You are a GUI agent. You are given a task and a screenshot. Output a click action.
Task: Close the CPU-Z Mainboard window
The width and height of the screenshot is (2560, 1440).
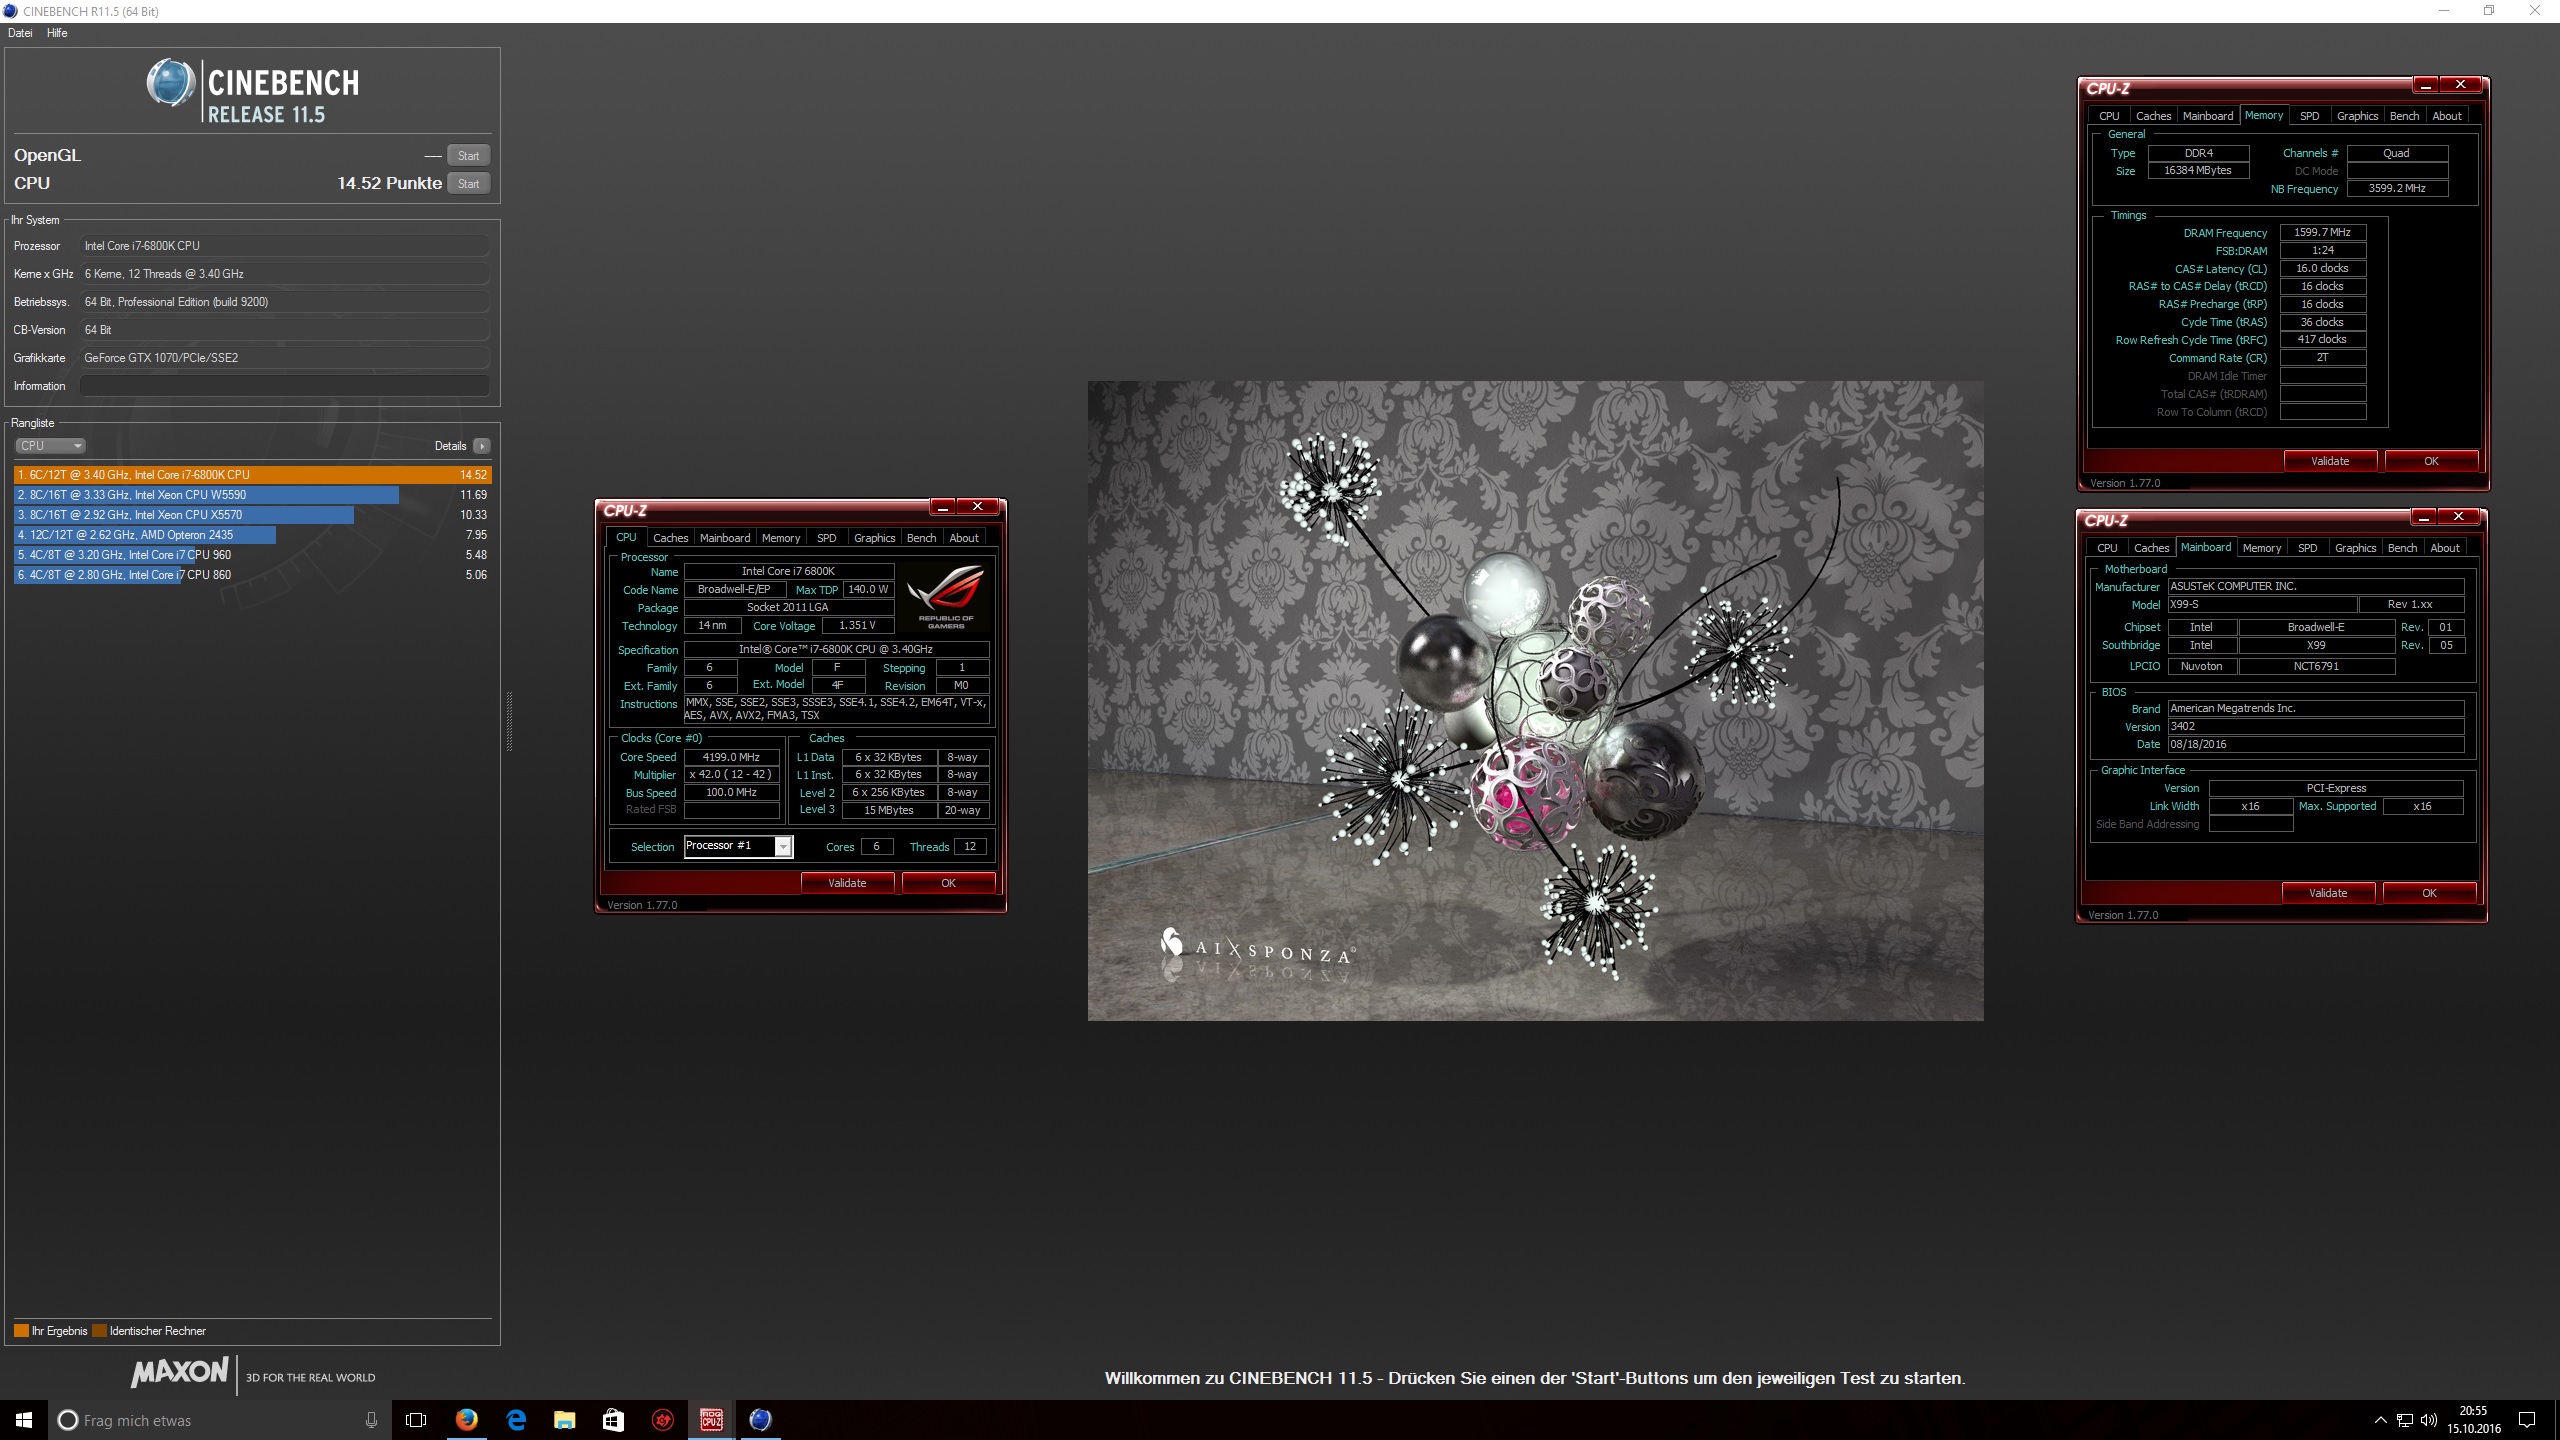point(2458,517)
